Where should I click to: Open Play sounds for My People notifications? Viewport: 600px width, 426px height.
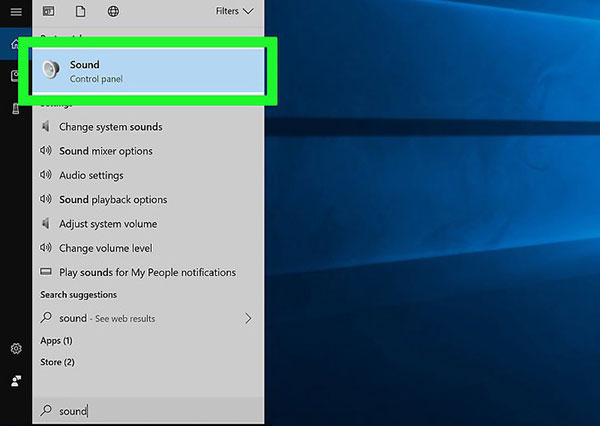[x=147, y=272]
